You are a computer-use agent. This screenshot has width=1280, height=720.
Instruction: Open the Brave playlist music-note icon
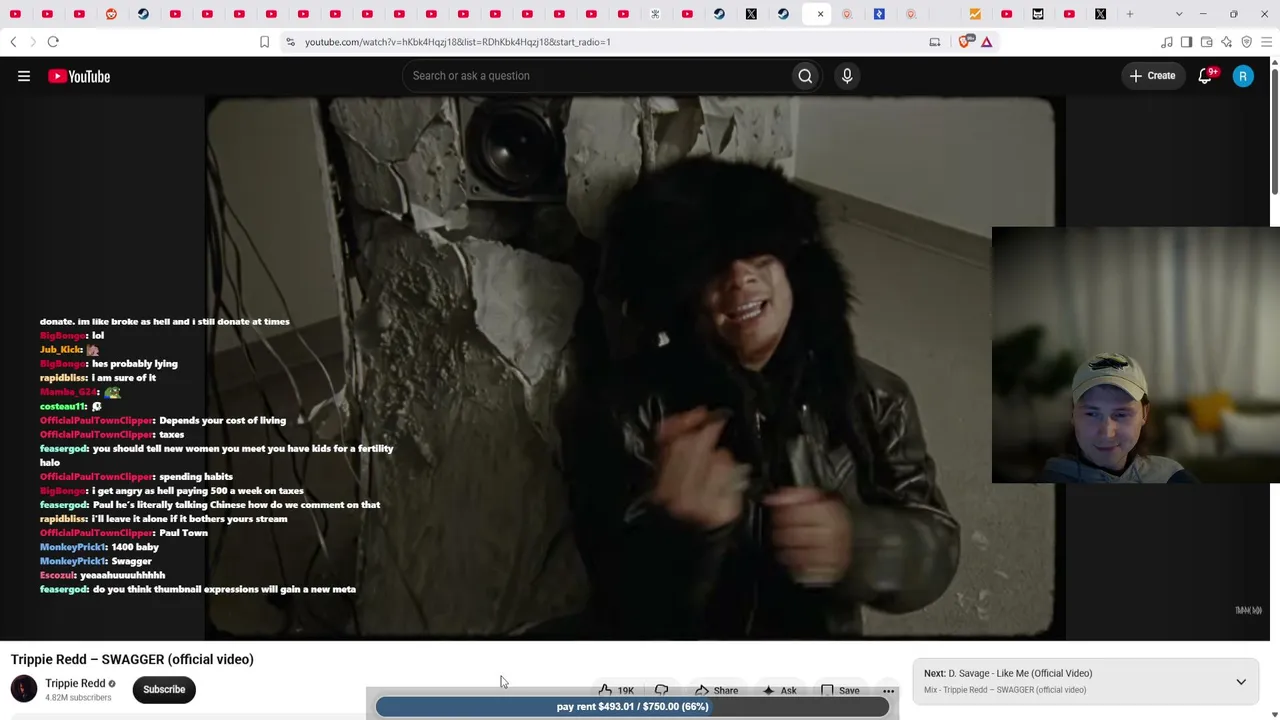1166,42
